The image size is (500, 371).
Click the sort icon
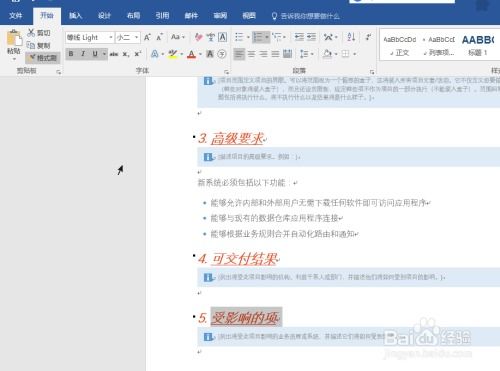click(351, 37)
